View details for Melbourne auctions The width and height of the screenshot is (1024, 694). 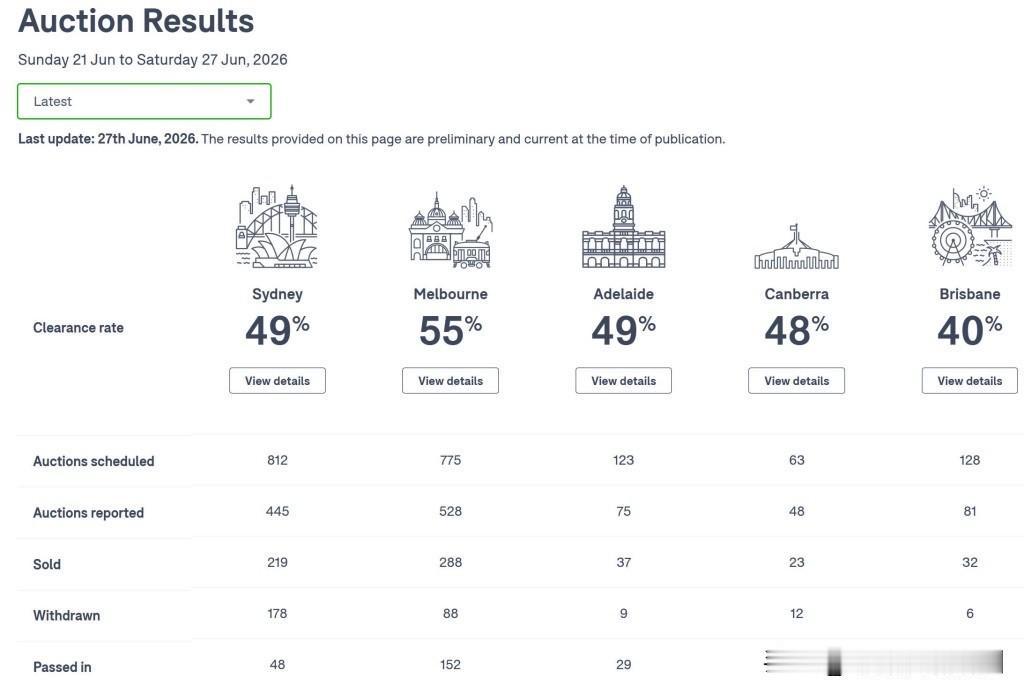451,381
